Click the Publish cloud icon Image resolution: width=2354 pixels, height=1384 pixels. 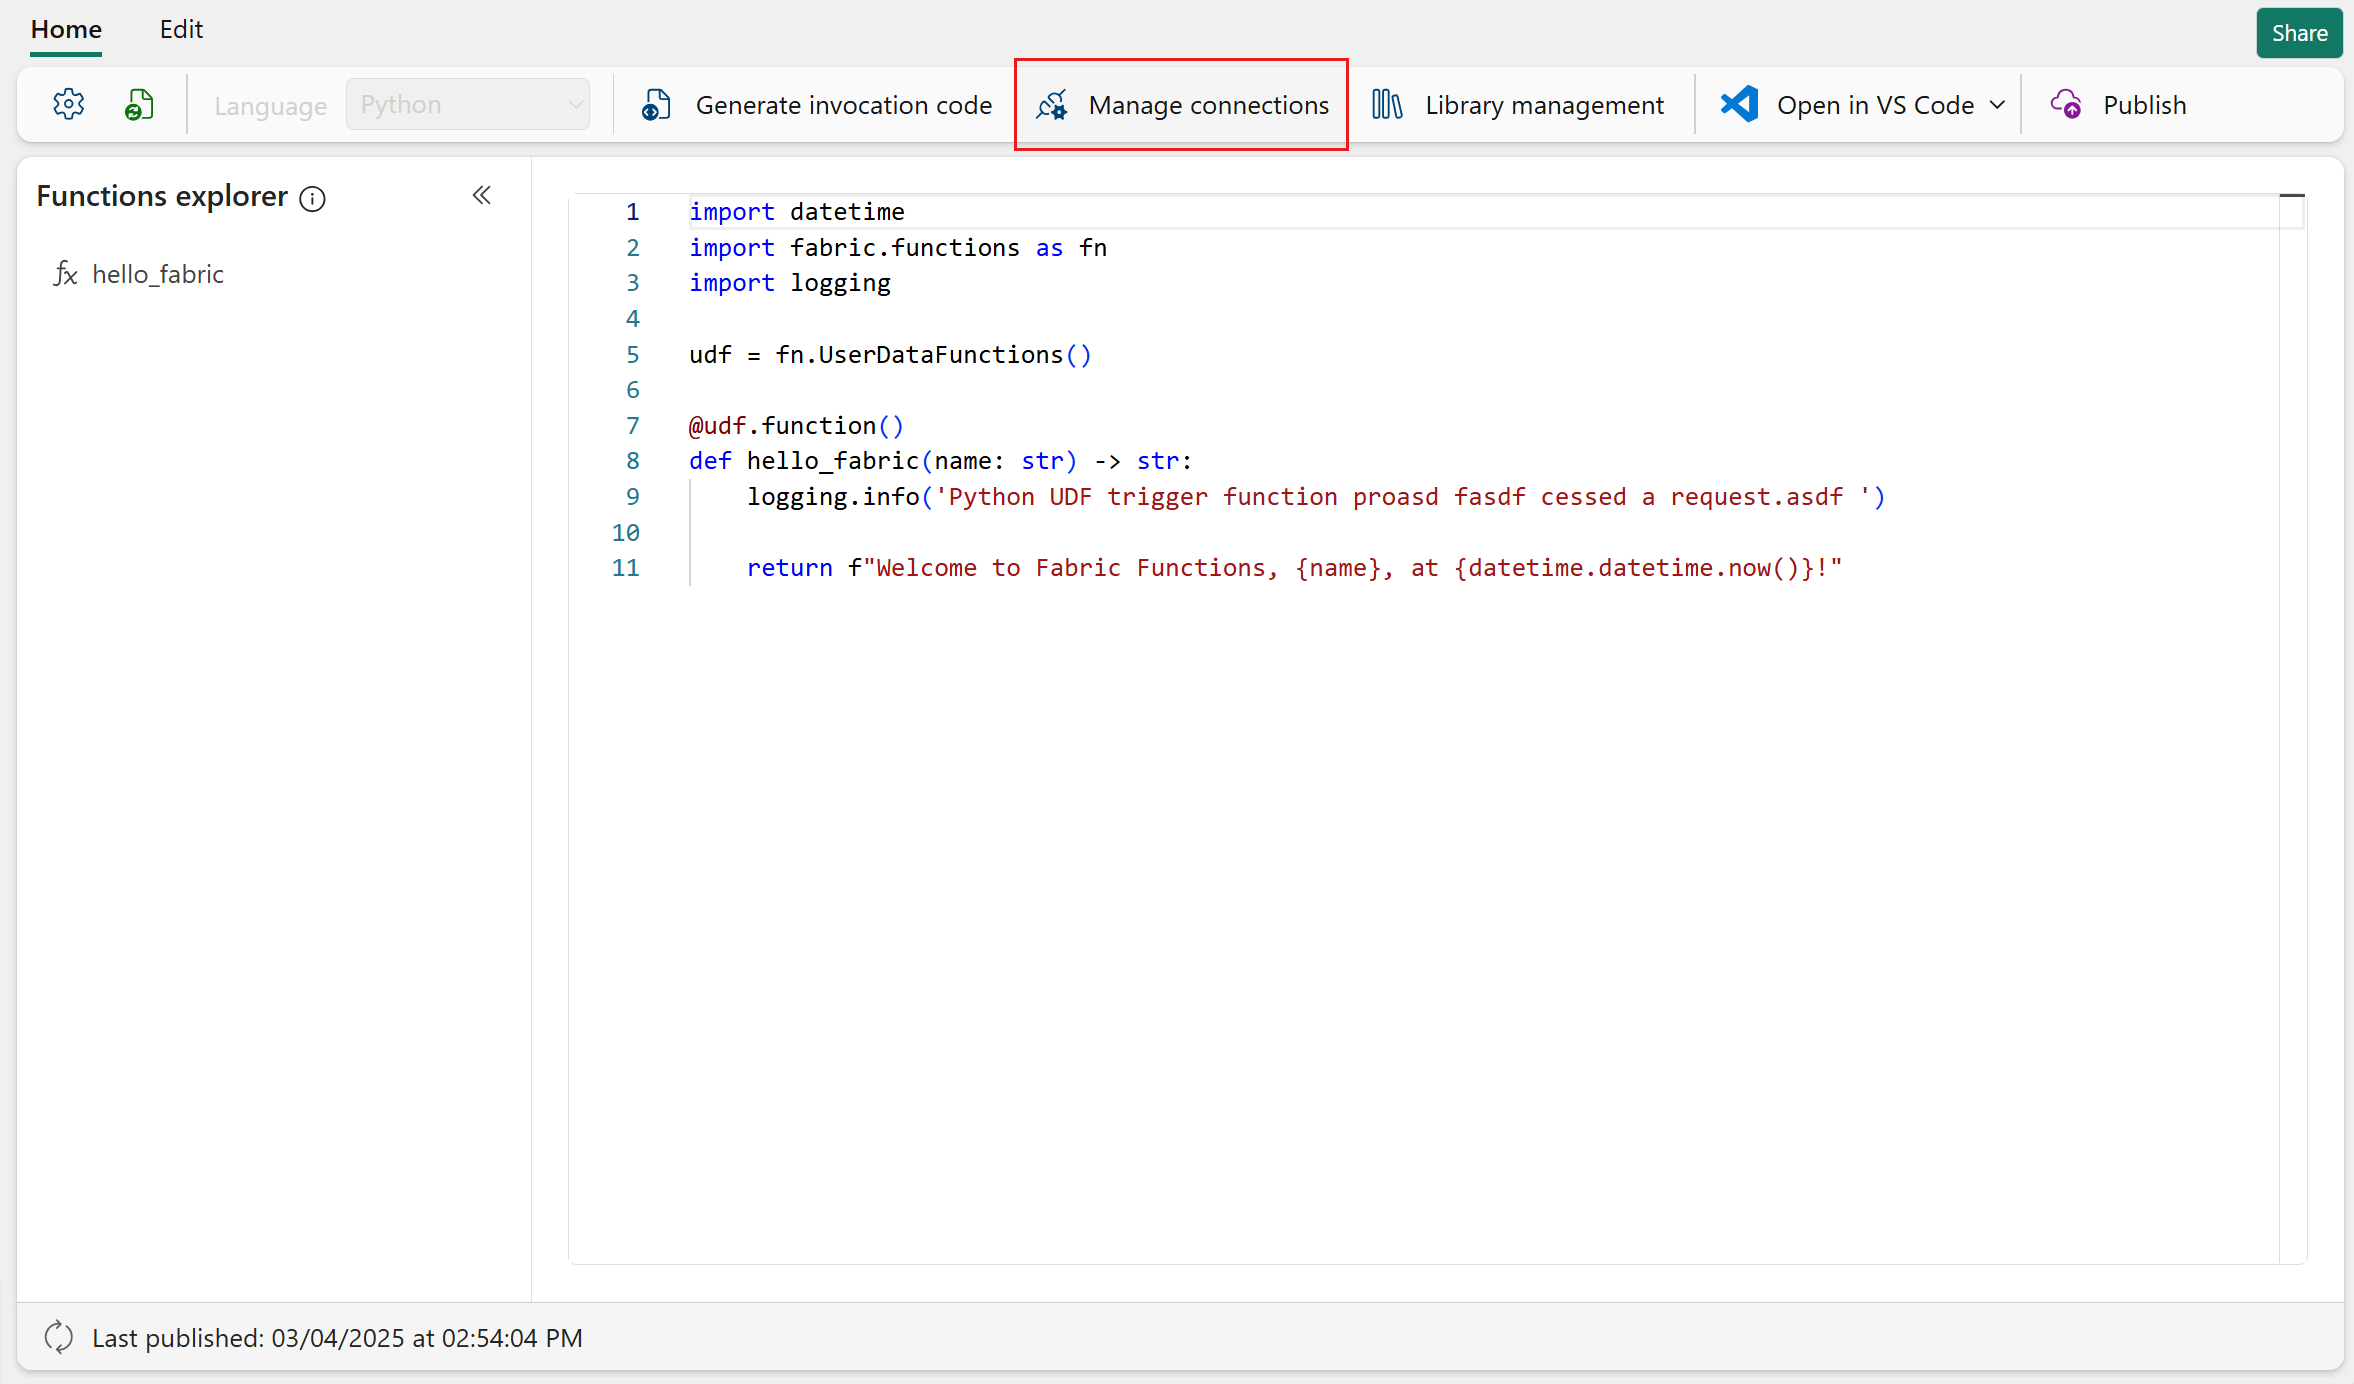pyautogui.click(x=2066, y=104)
